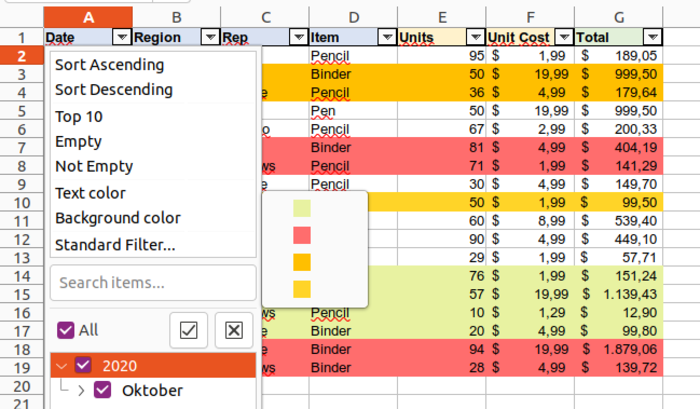Open the Region column filter dropdown
Screen dimensions: 700x409
point(209,37)
